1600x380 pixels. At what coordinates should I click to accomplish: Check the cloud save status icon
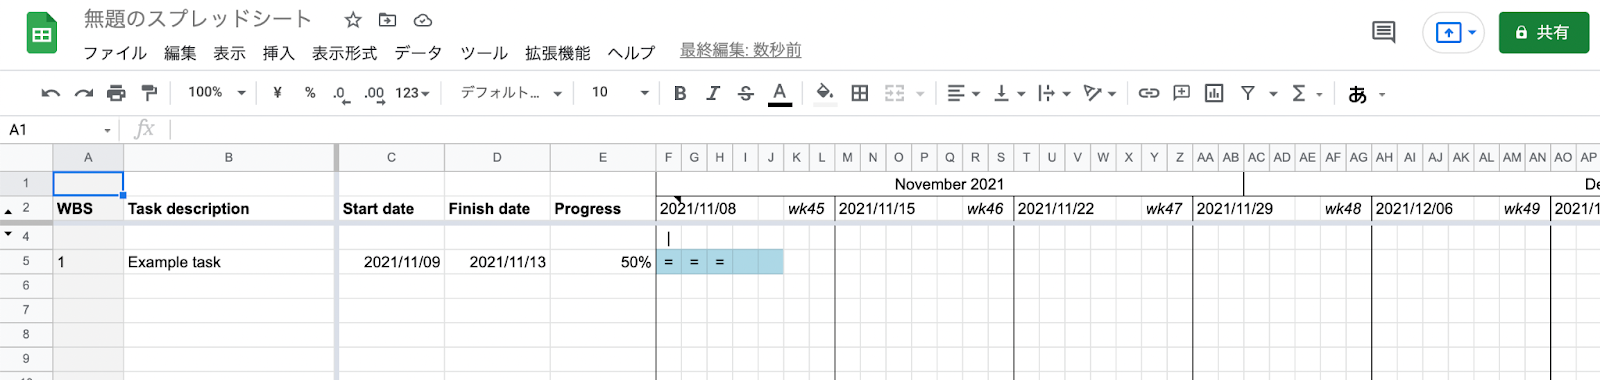click(x=423, y=20)
